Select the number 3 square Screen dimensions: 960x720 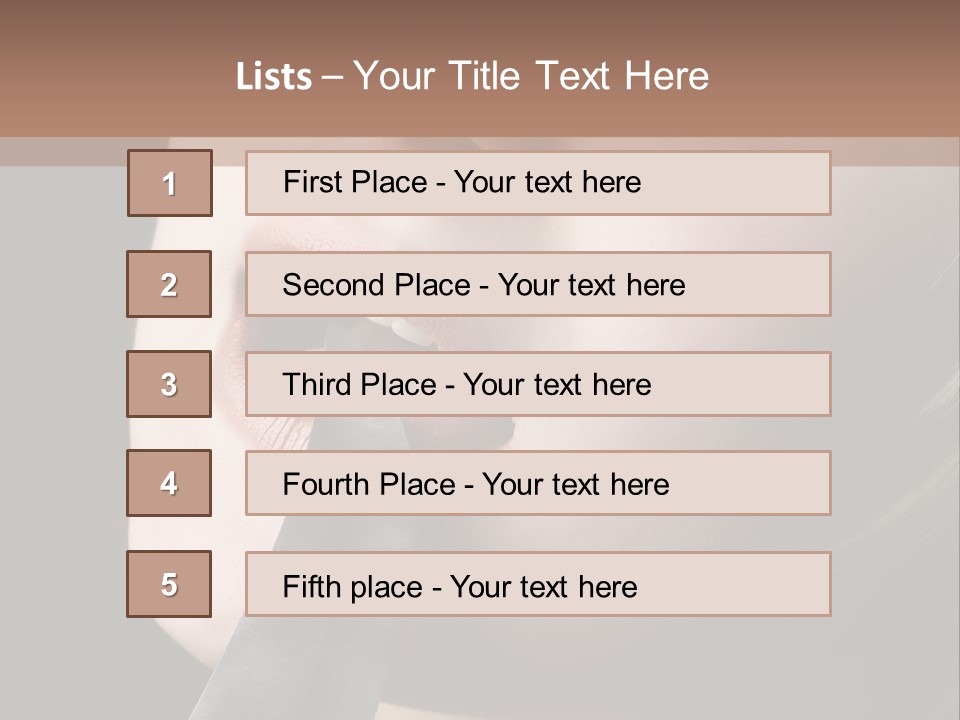click(x=169, y=384)
